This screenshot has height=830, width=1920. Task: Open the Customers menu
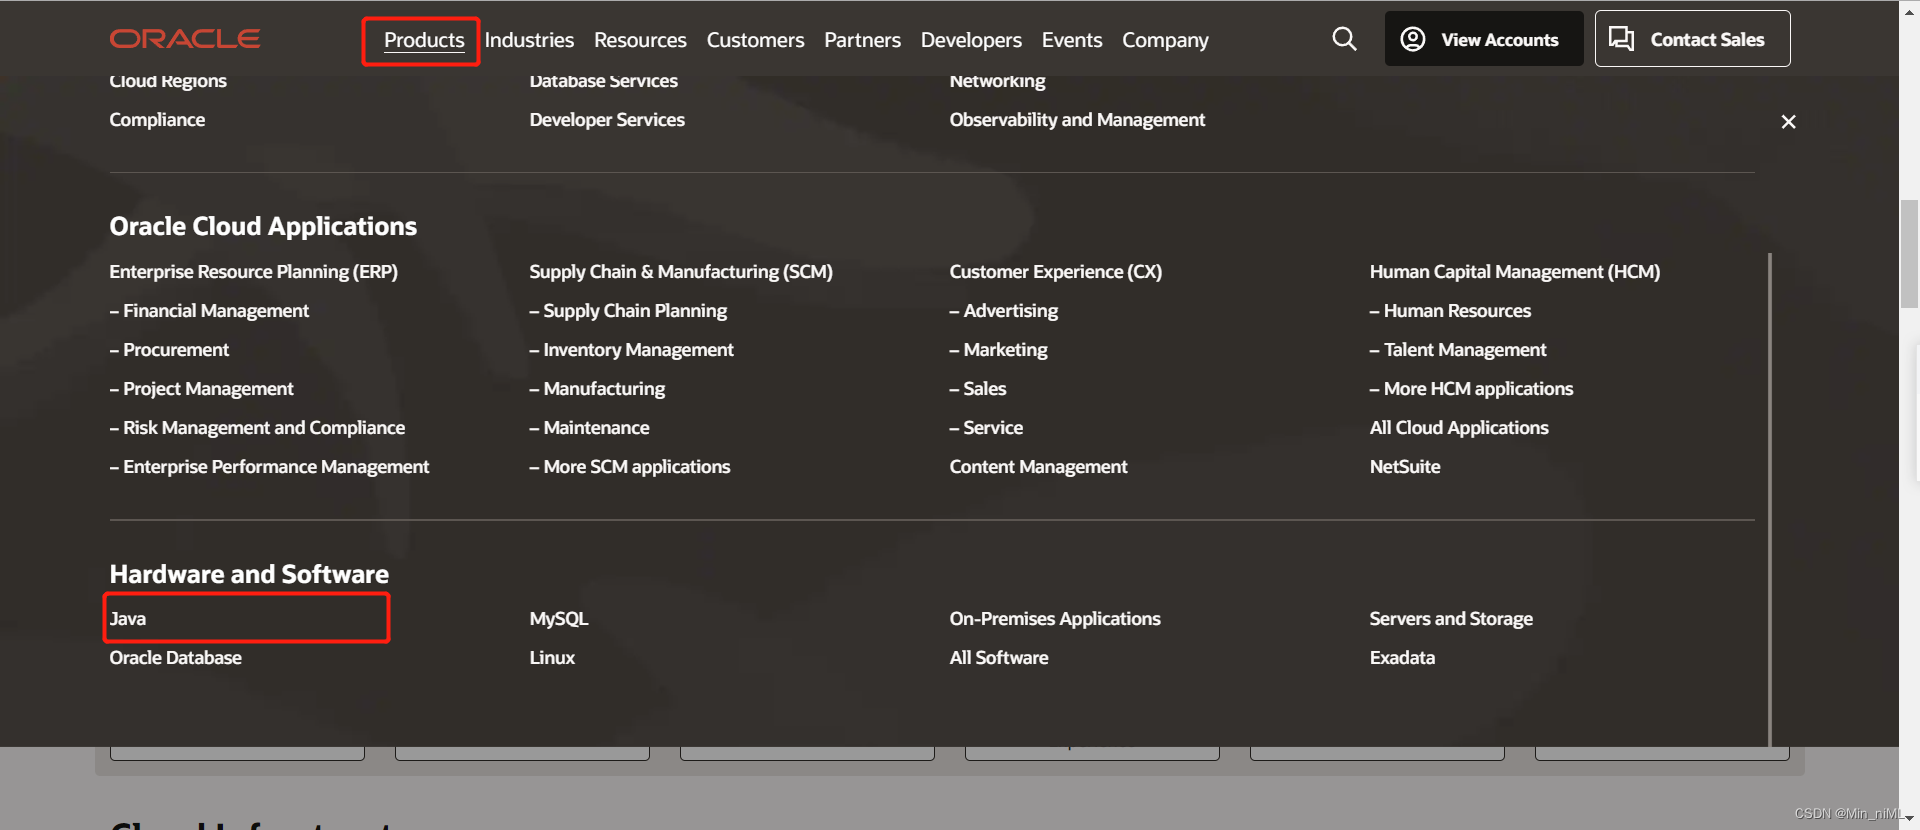click(x=755, y=40)
